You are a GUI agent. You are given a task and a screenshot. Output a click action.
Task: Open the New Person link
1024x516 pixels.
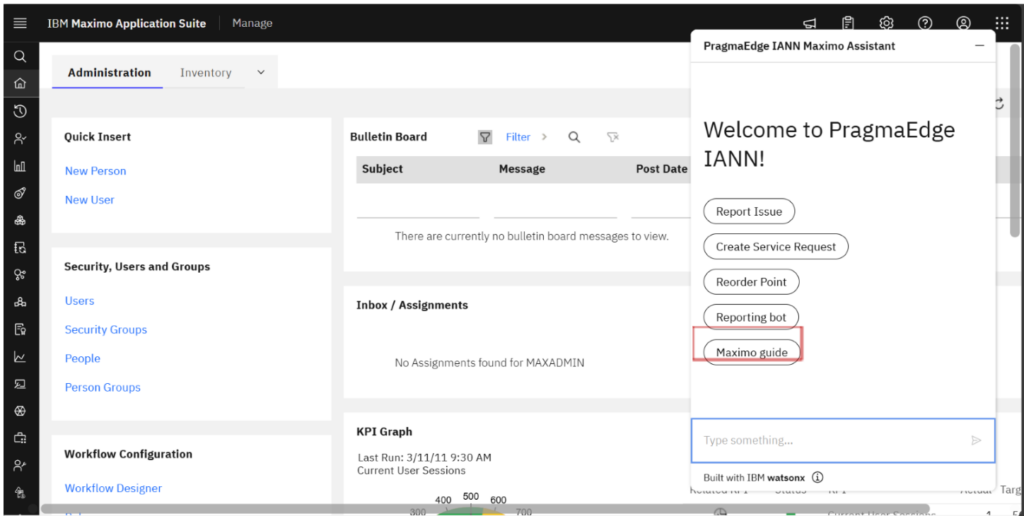tap(95, 171)
